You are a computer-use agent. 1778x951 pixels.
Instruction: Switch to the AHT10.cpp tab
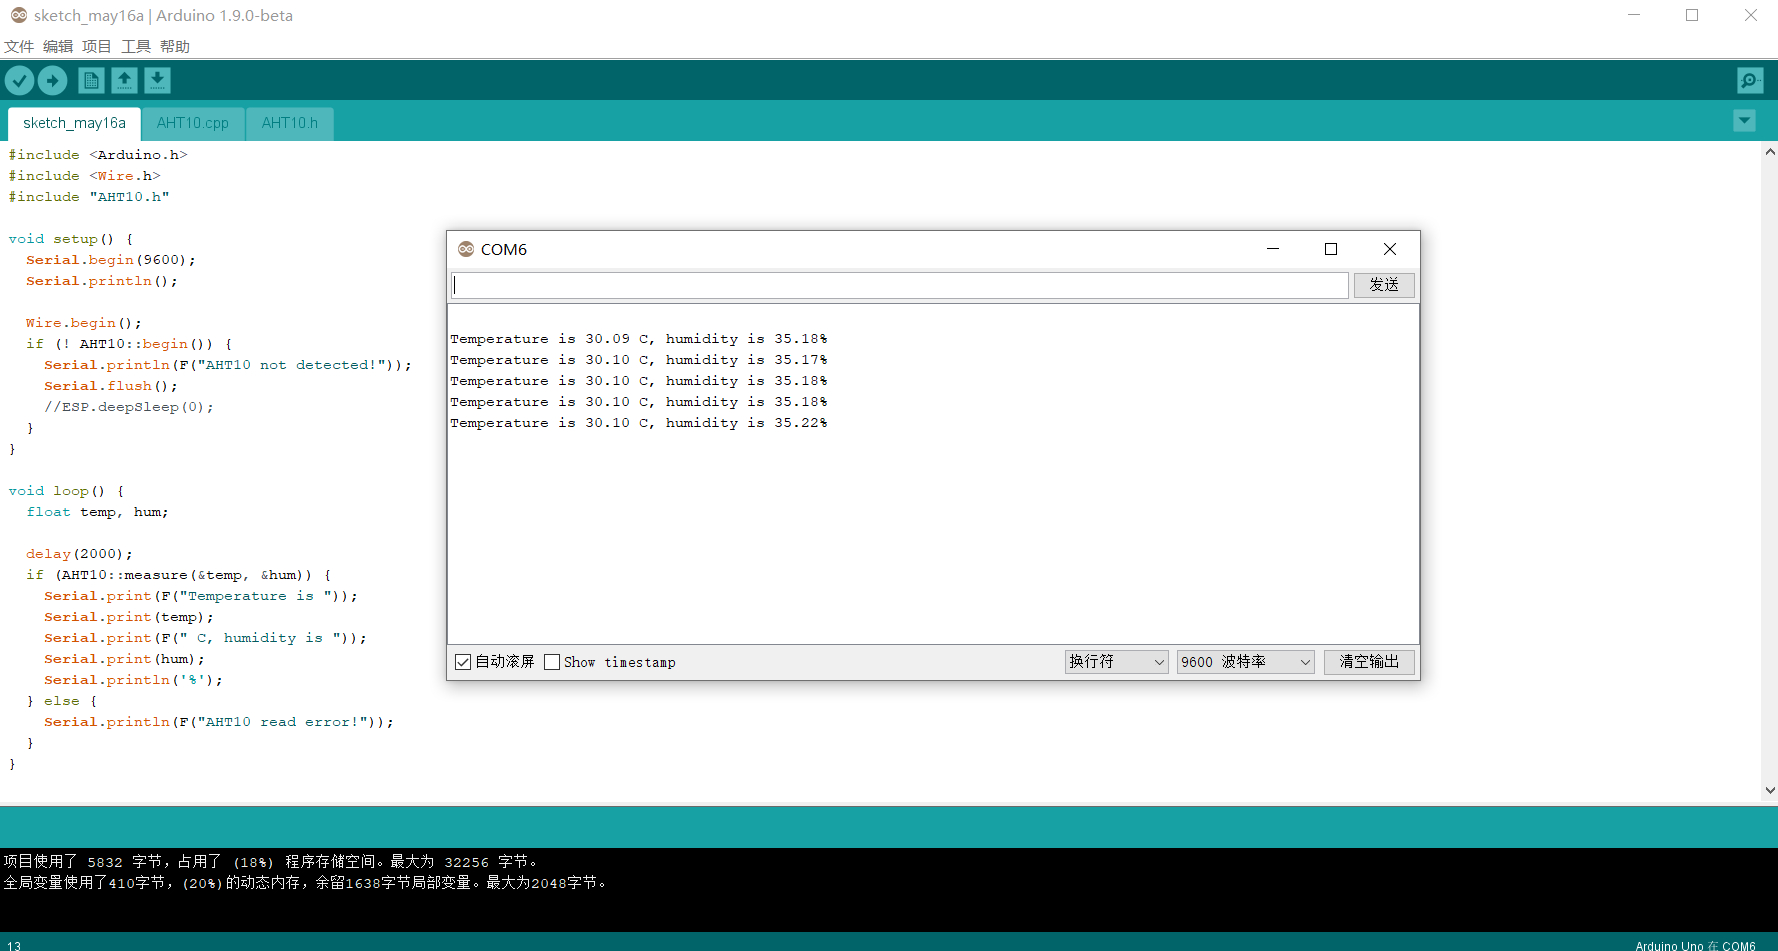coord(192,123)
